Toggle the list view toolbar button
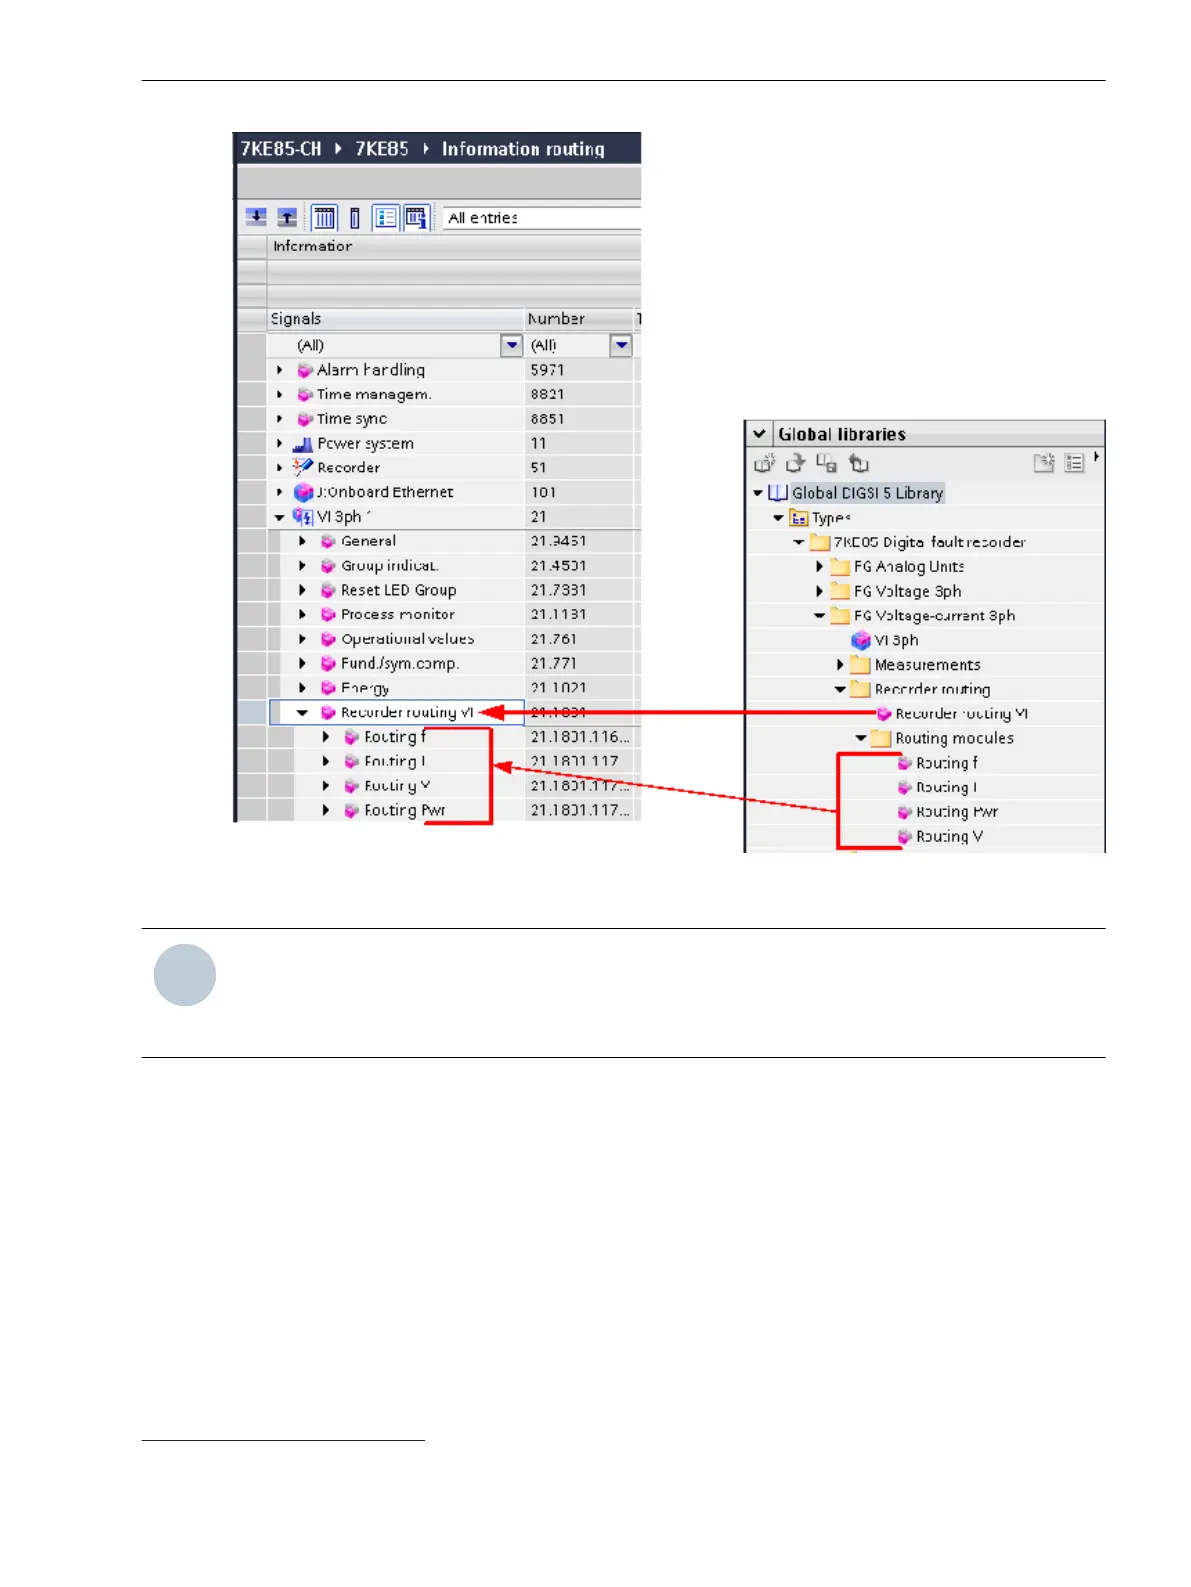This screenshot has height=1587, width=1191. (x=386, y=217)
